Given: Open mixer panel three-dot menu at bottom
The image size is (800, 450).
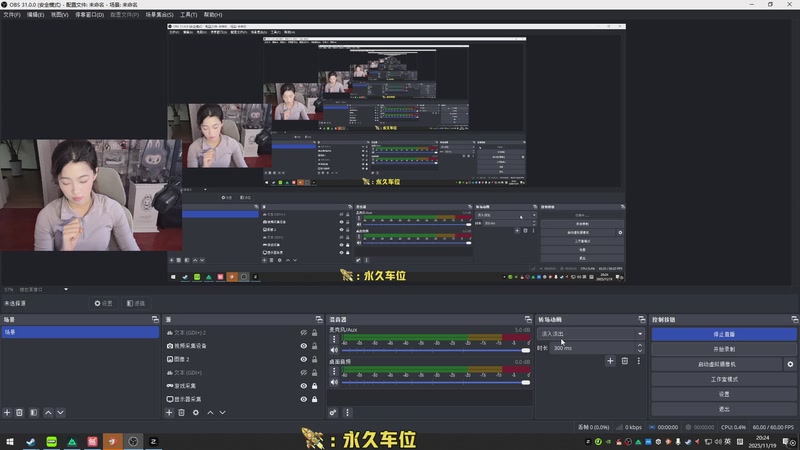Looking at the screenshot, I should pos(347,412).
